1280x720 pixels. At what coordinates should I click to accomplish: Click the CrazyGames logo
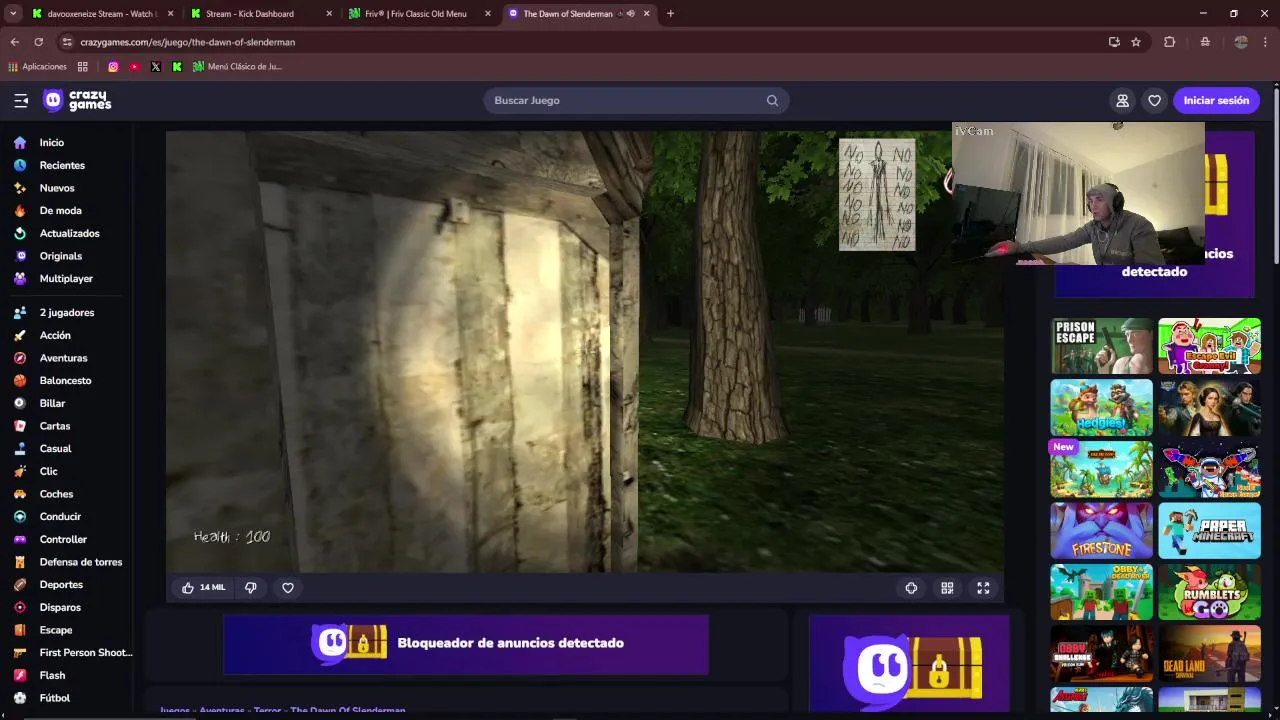point(77,100)
